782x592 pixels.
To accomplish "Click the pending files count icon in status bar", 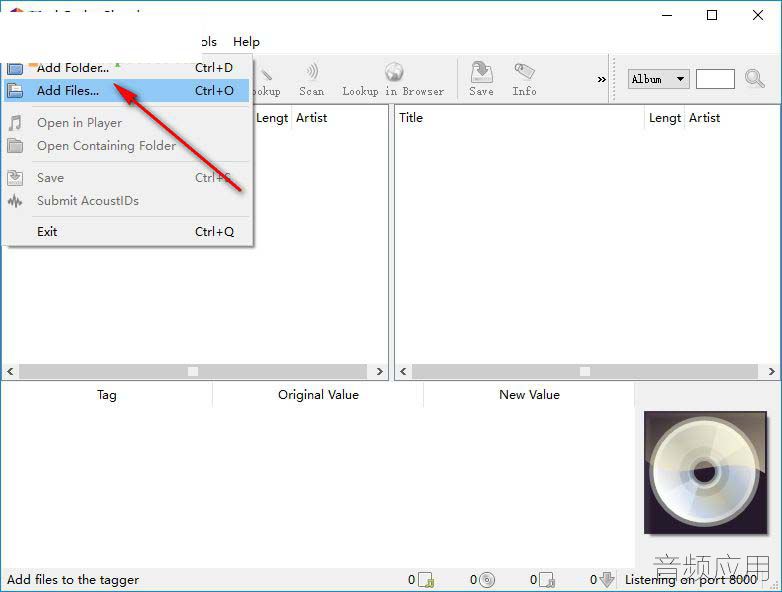I will pos(547,580).
